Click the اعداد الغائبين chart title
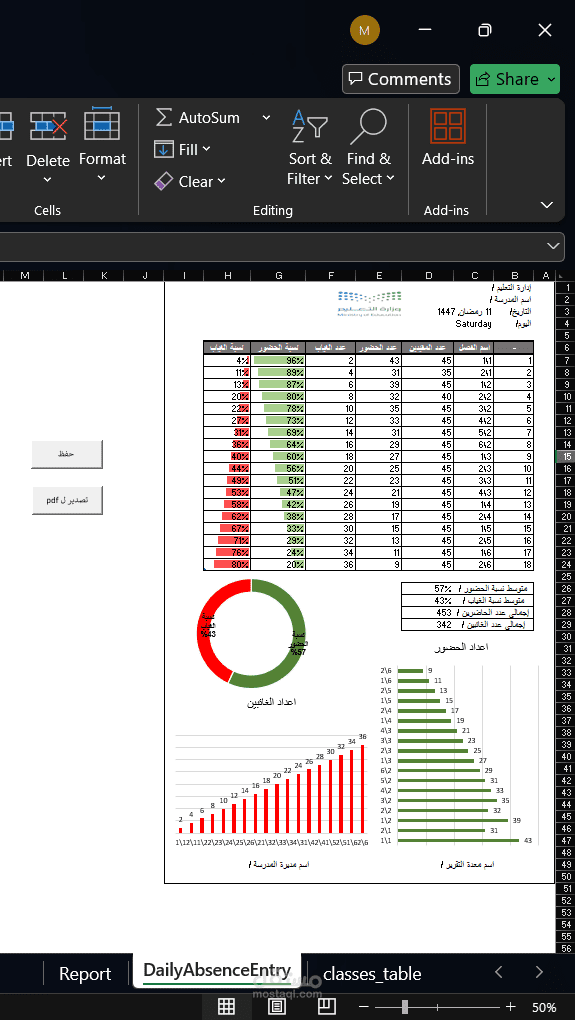Screen dimensions: 575x1020 click(271, 703)
